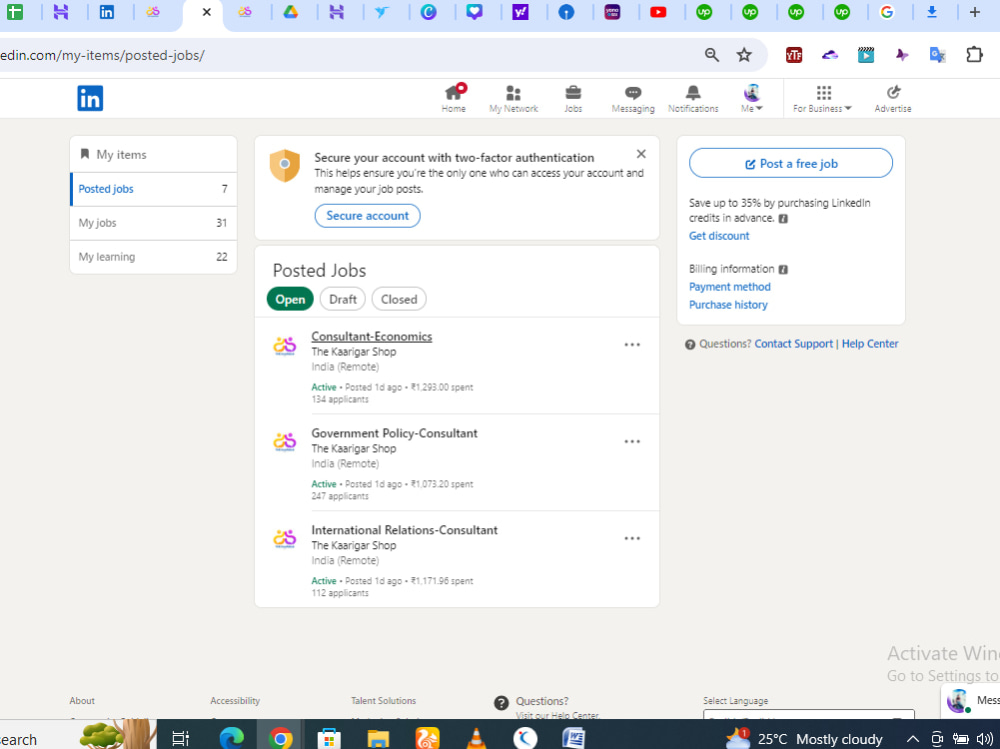Click the volume speaker tray icon
Screen dimensions: 1000x749
pyautogui.click(x=984, y=739)
